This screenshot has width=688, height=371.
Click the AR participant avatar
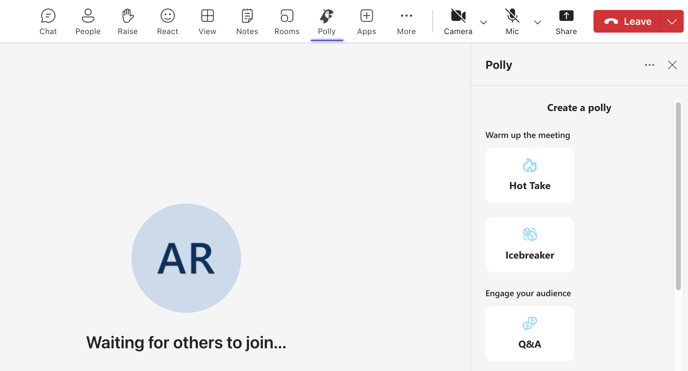click(x=186, y=258)
